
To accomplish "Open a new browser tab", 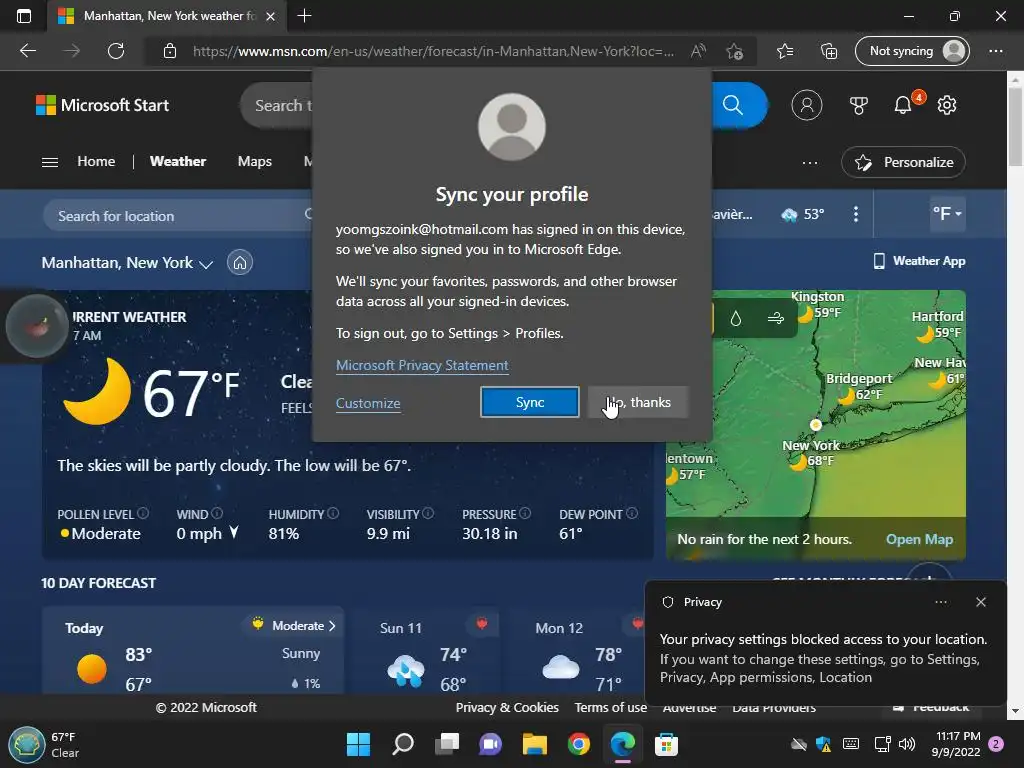I will click(304, 16).
